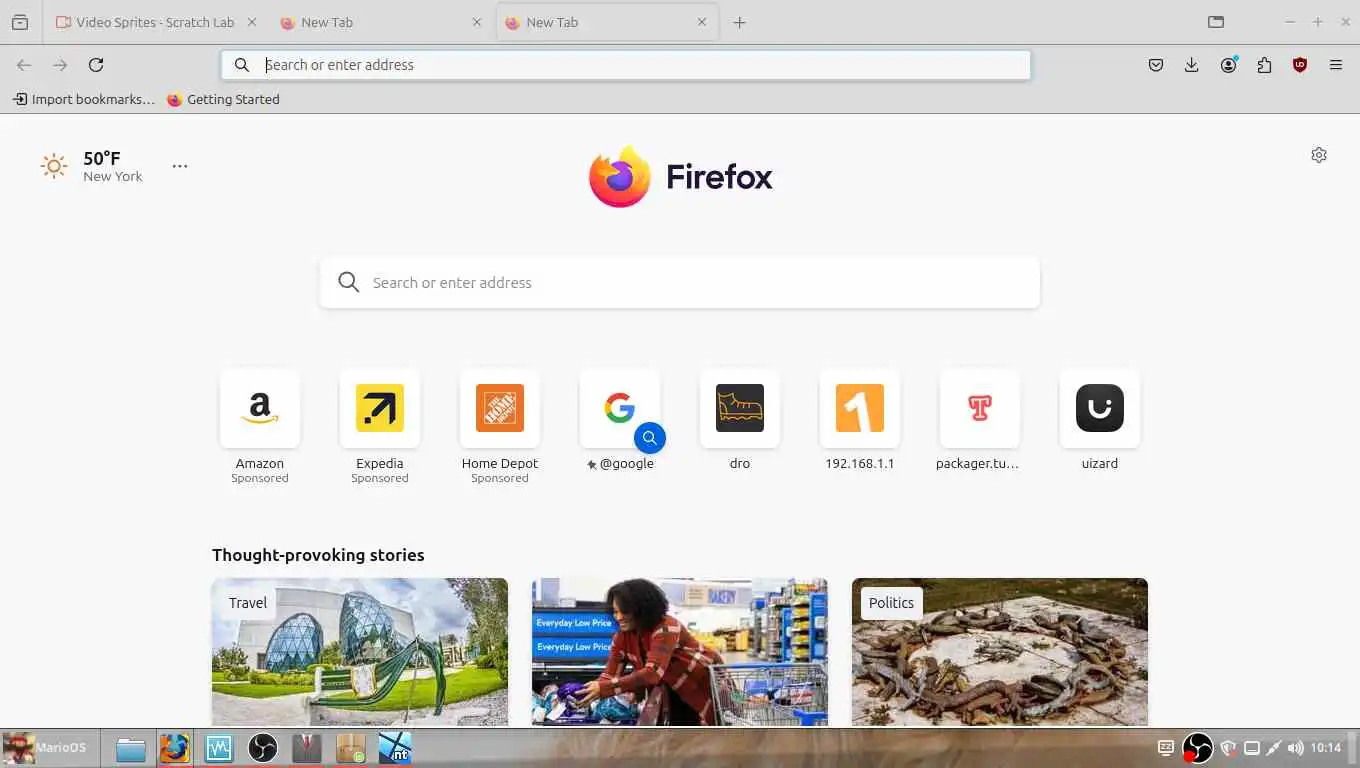Reload the current page
Image resolution: width=1360 pixels, height=768 pixels.
click(x=96, y=65)
